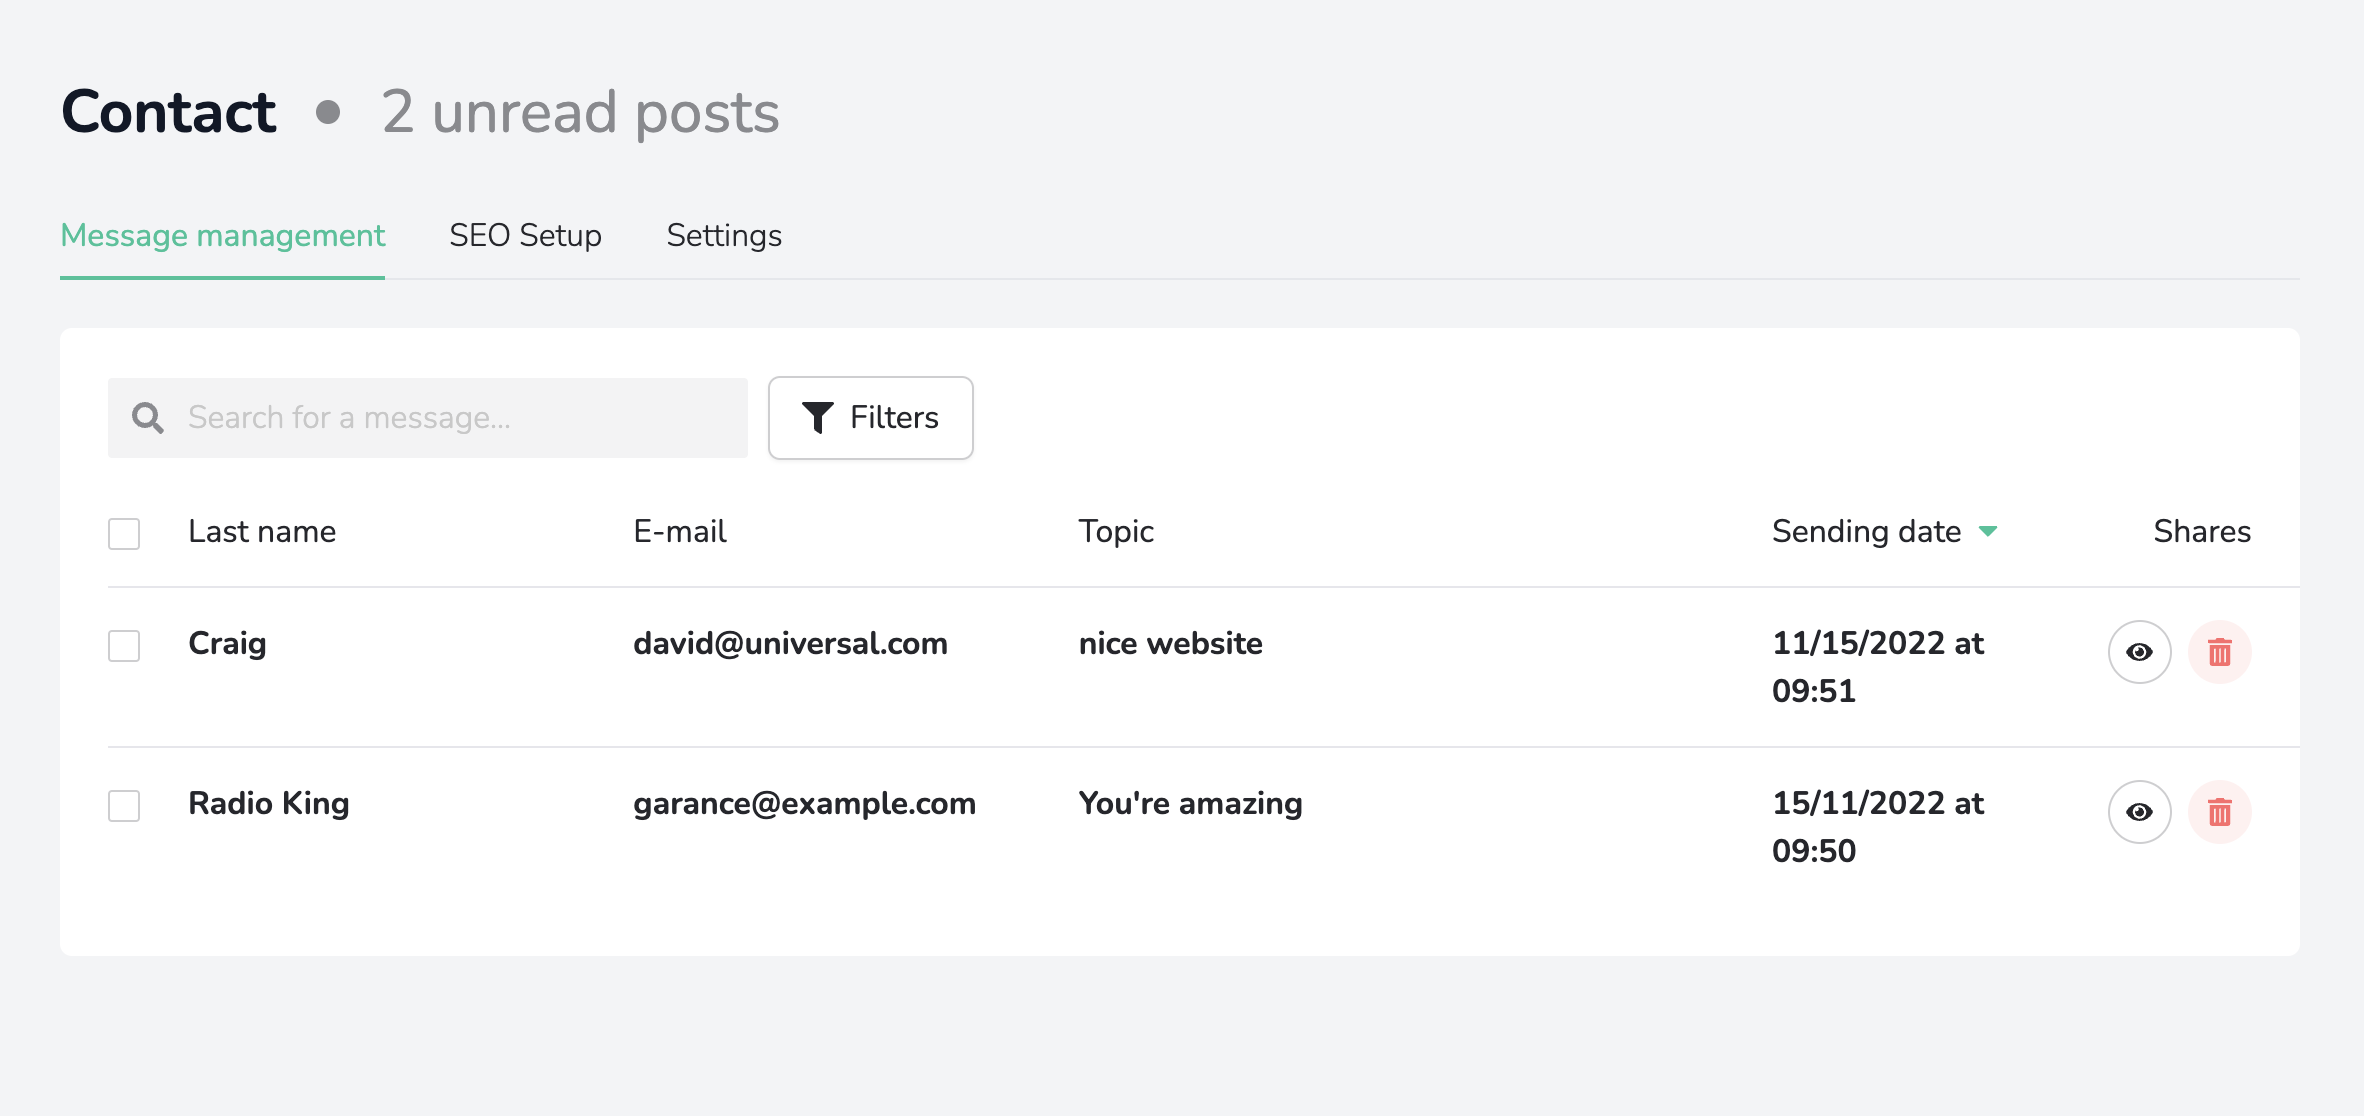
Task: Open the "You're amazing" topic message
Action: tap(1190, 804)
